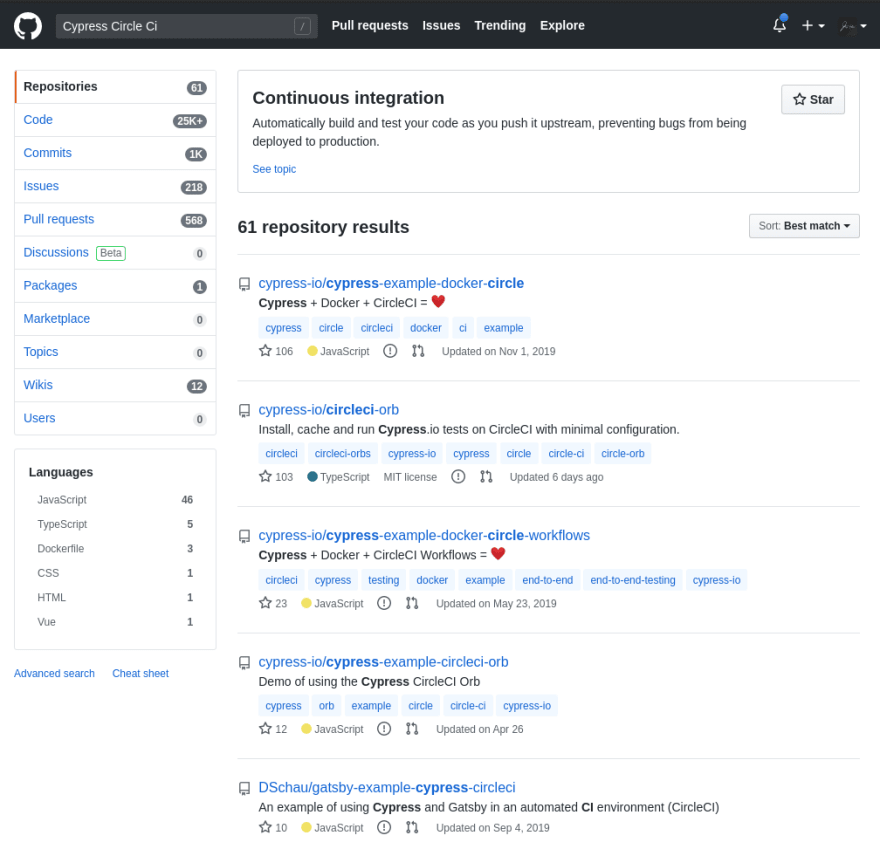Open cypress-example-docker-circle-workflows repository

pos(424,535)
